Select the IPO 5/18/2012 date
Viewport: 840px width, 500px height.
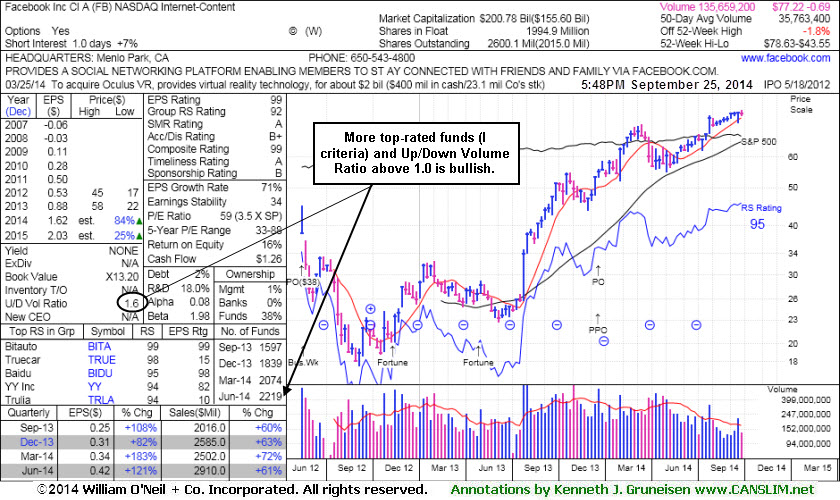coord(798,85)
